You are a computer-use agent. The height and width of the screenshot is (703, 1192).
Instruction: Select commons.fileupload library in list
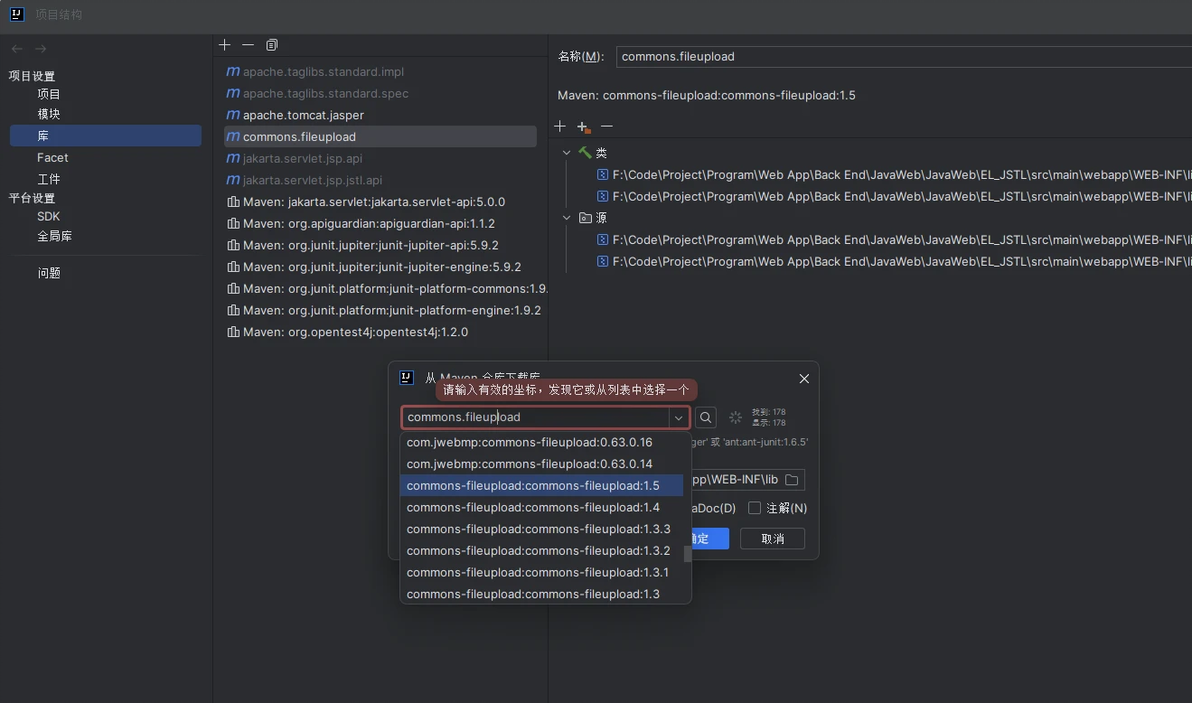click(380, 137)
